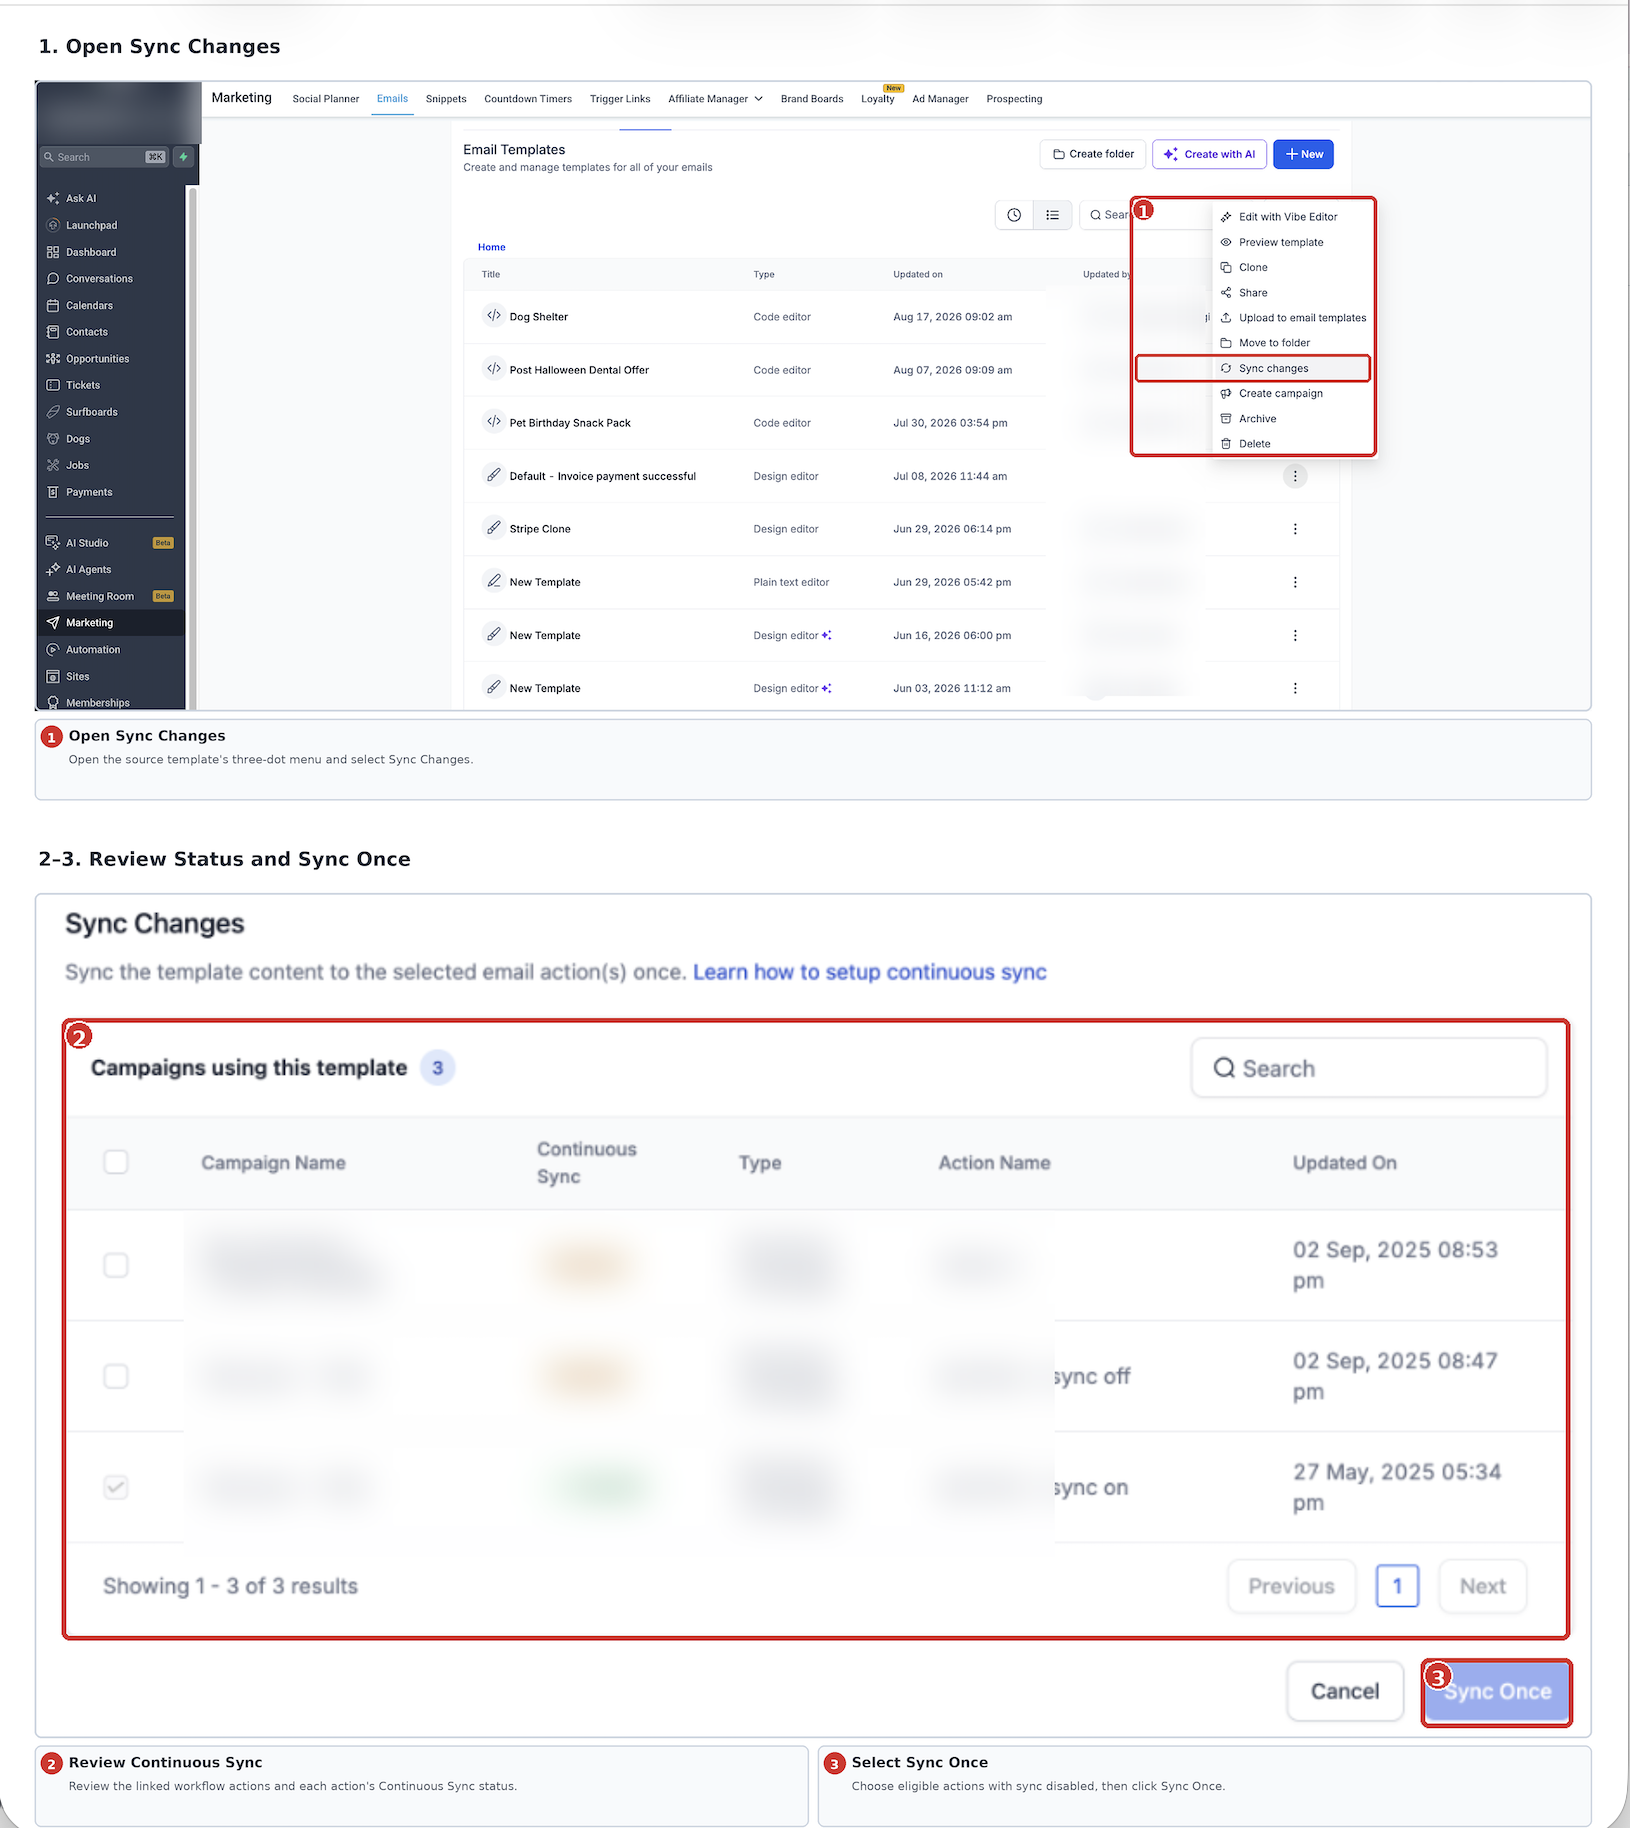
Task: Open the Dashboard sidebar icon
Action: tap(53, 252)
